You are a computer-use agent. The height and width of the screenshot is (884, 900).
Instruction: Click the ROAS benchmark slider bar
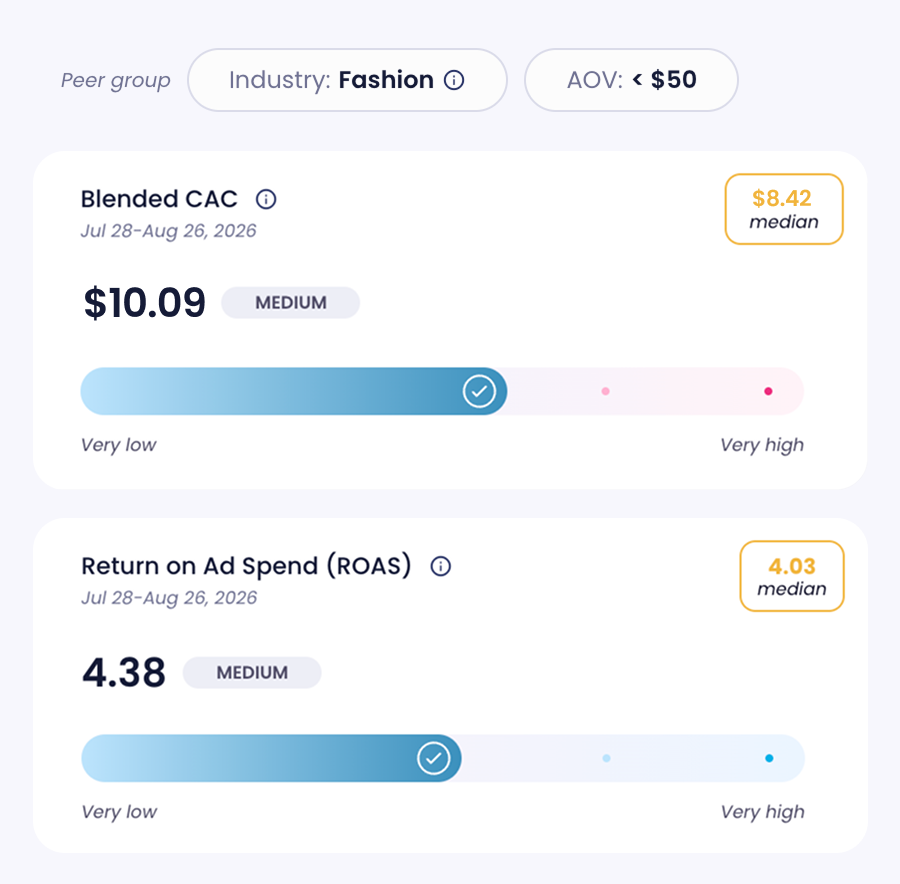443,758
